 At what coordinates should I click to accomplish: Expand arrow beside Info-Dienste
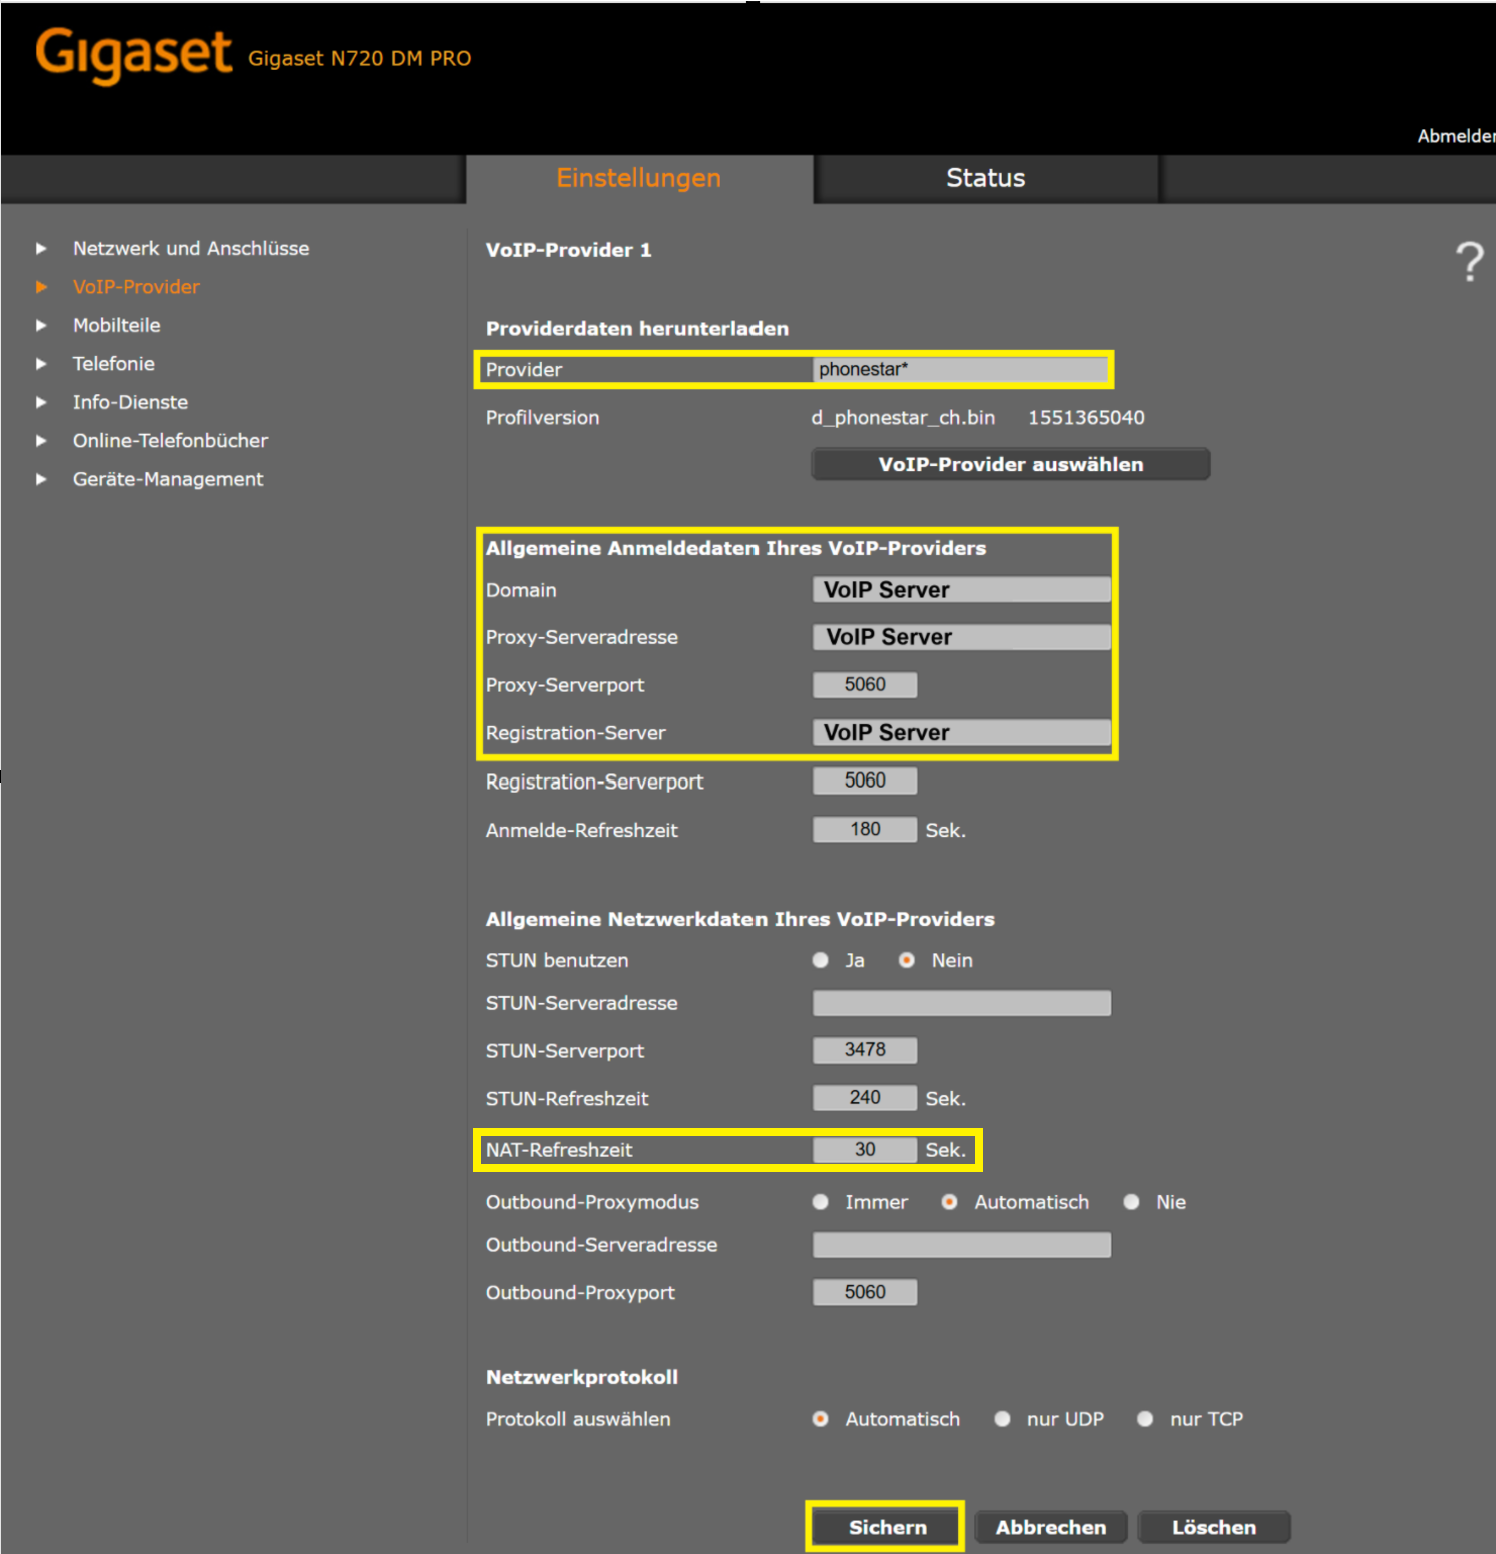click(x=41, y=402)
